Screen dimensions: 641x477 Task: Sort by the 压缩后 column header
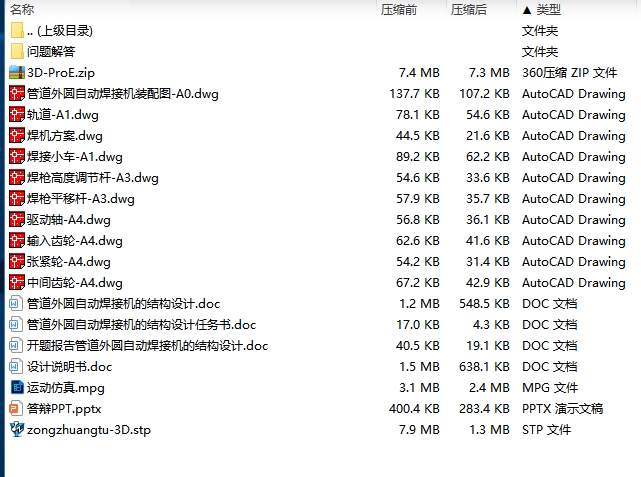[x=468, y=9]
